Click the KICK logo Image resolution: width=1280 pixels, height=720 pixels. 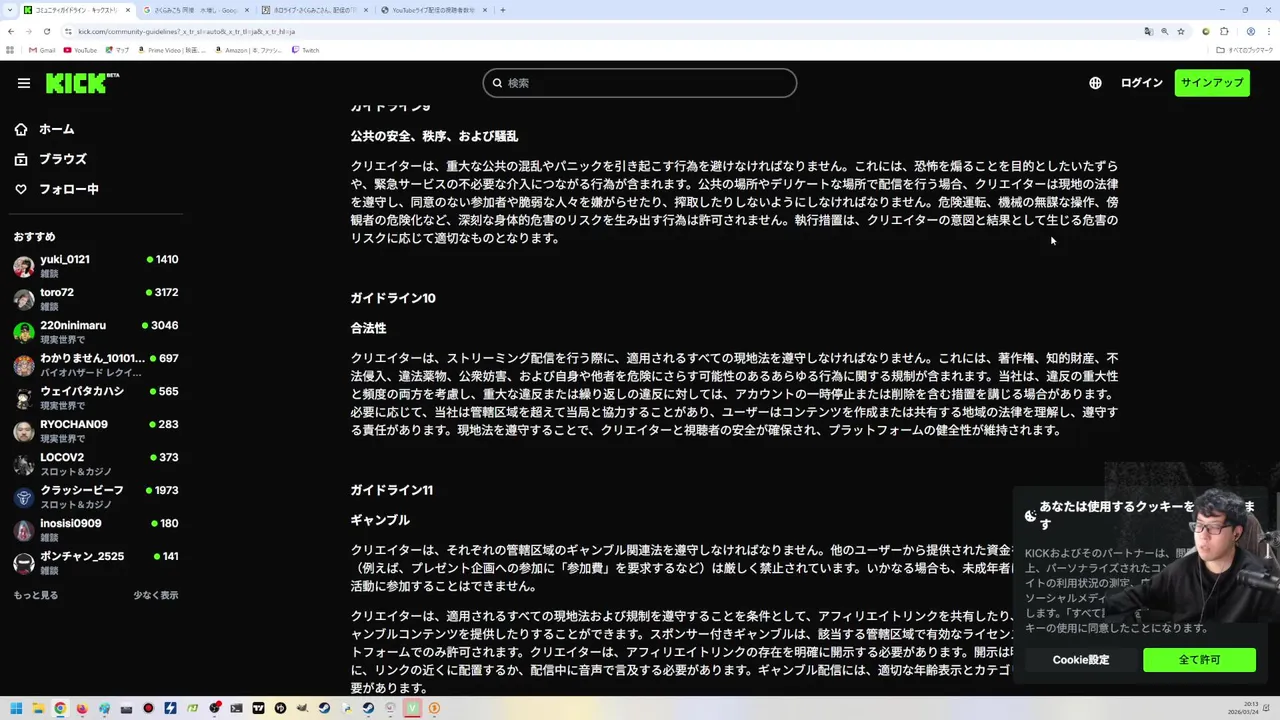[x=82, y=83]
